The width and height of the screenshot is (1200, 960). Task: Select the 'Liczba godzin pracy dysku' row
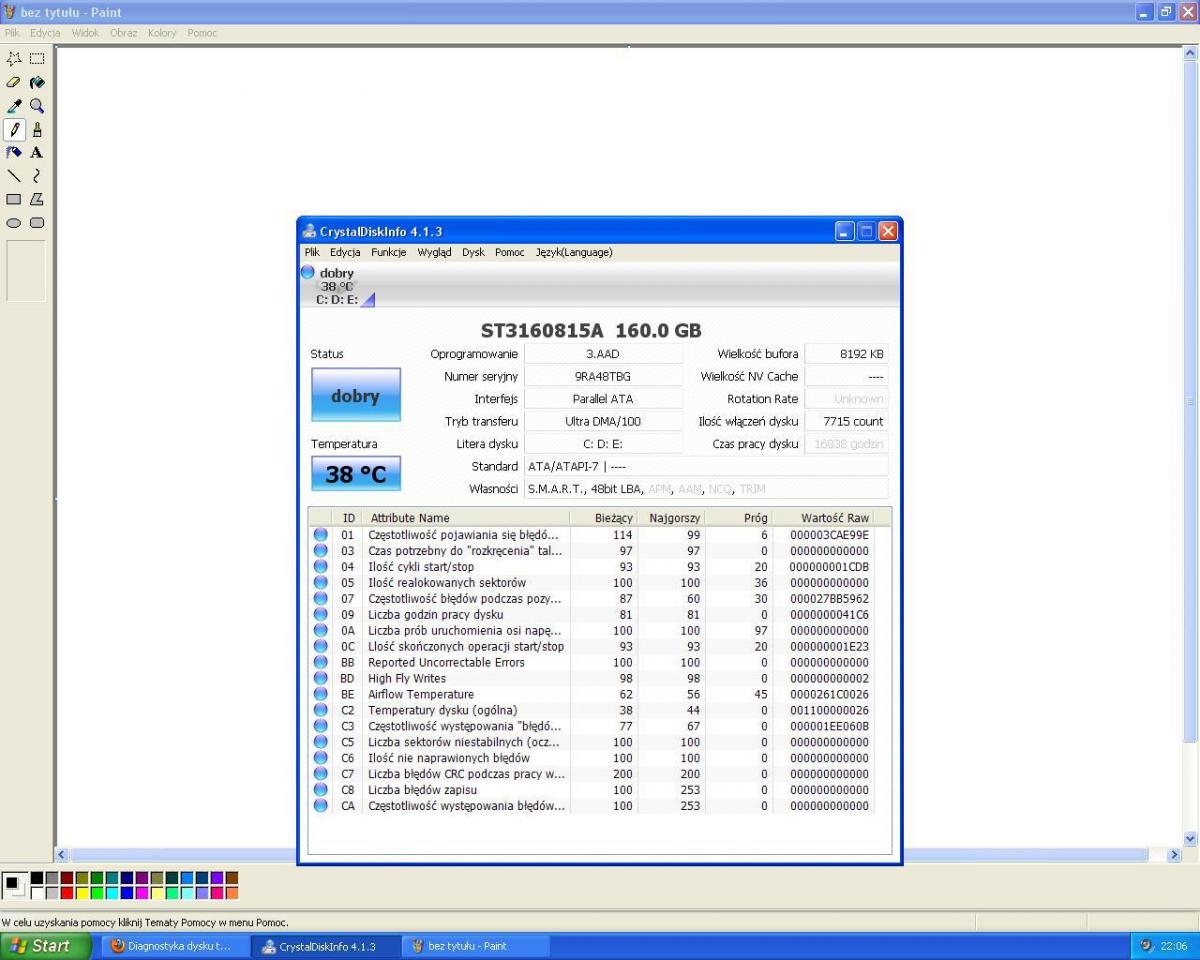pyautogui.click(x=593, y=614)
